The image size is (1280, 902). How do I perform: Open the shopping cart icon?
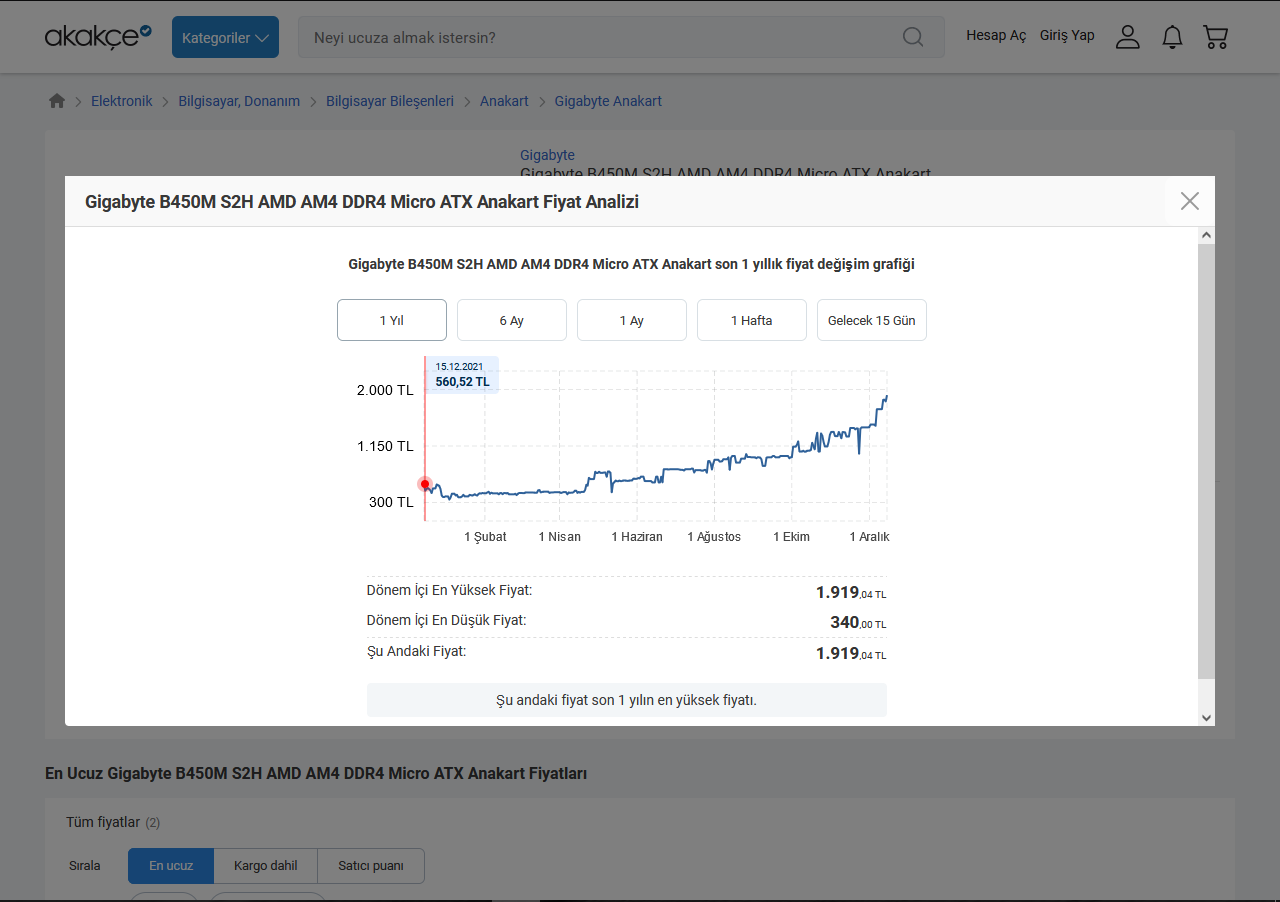coord(1216,37)
